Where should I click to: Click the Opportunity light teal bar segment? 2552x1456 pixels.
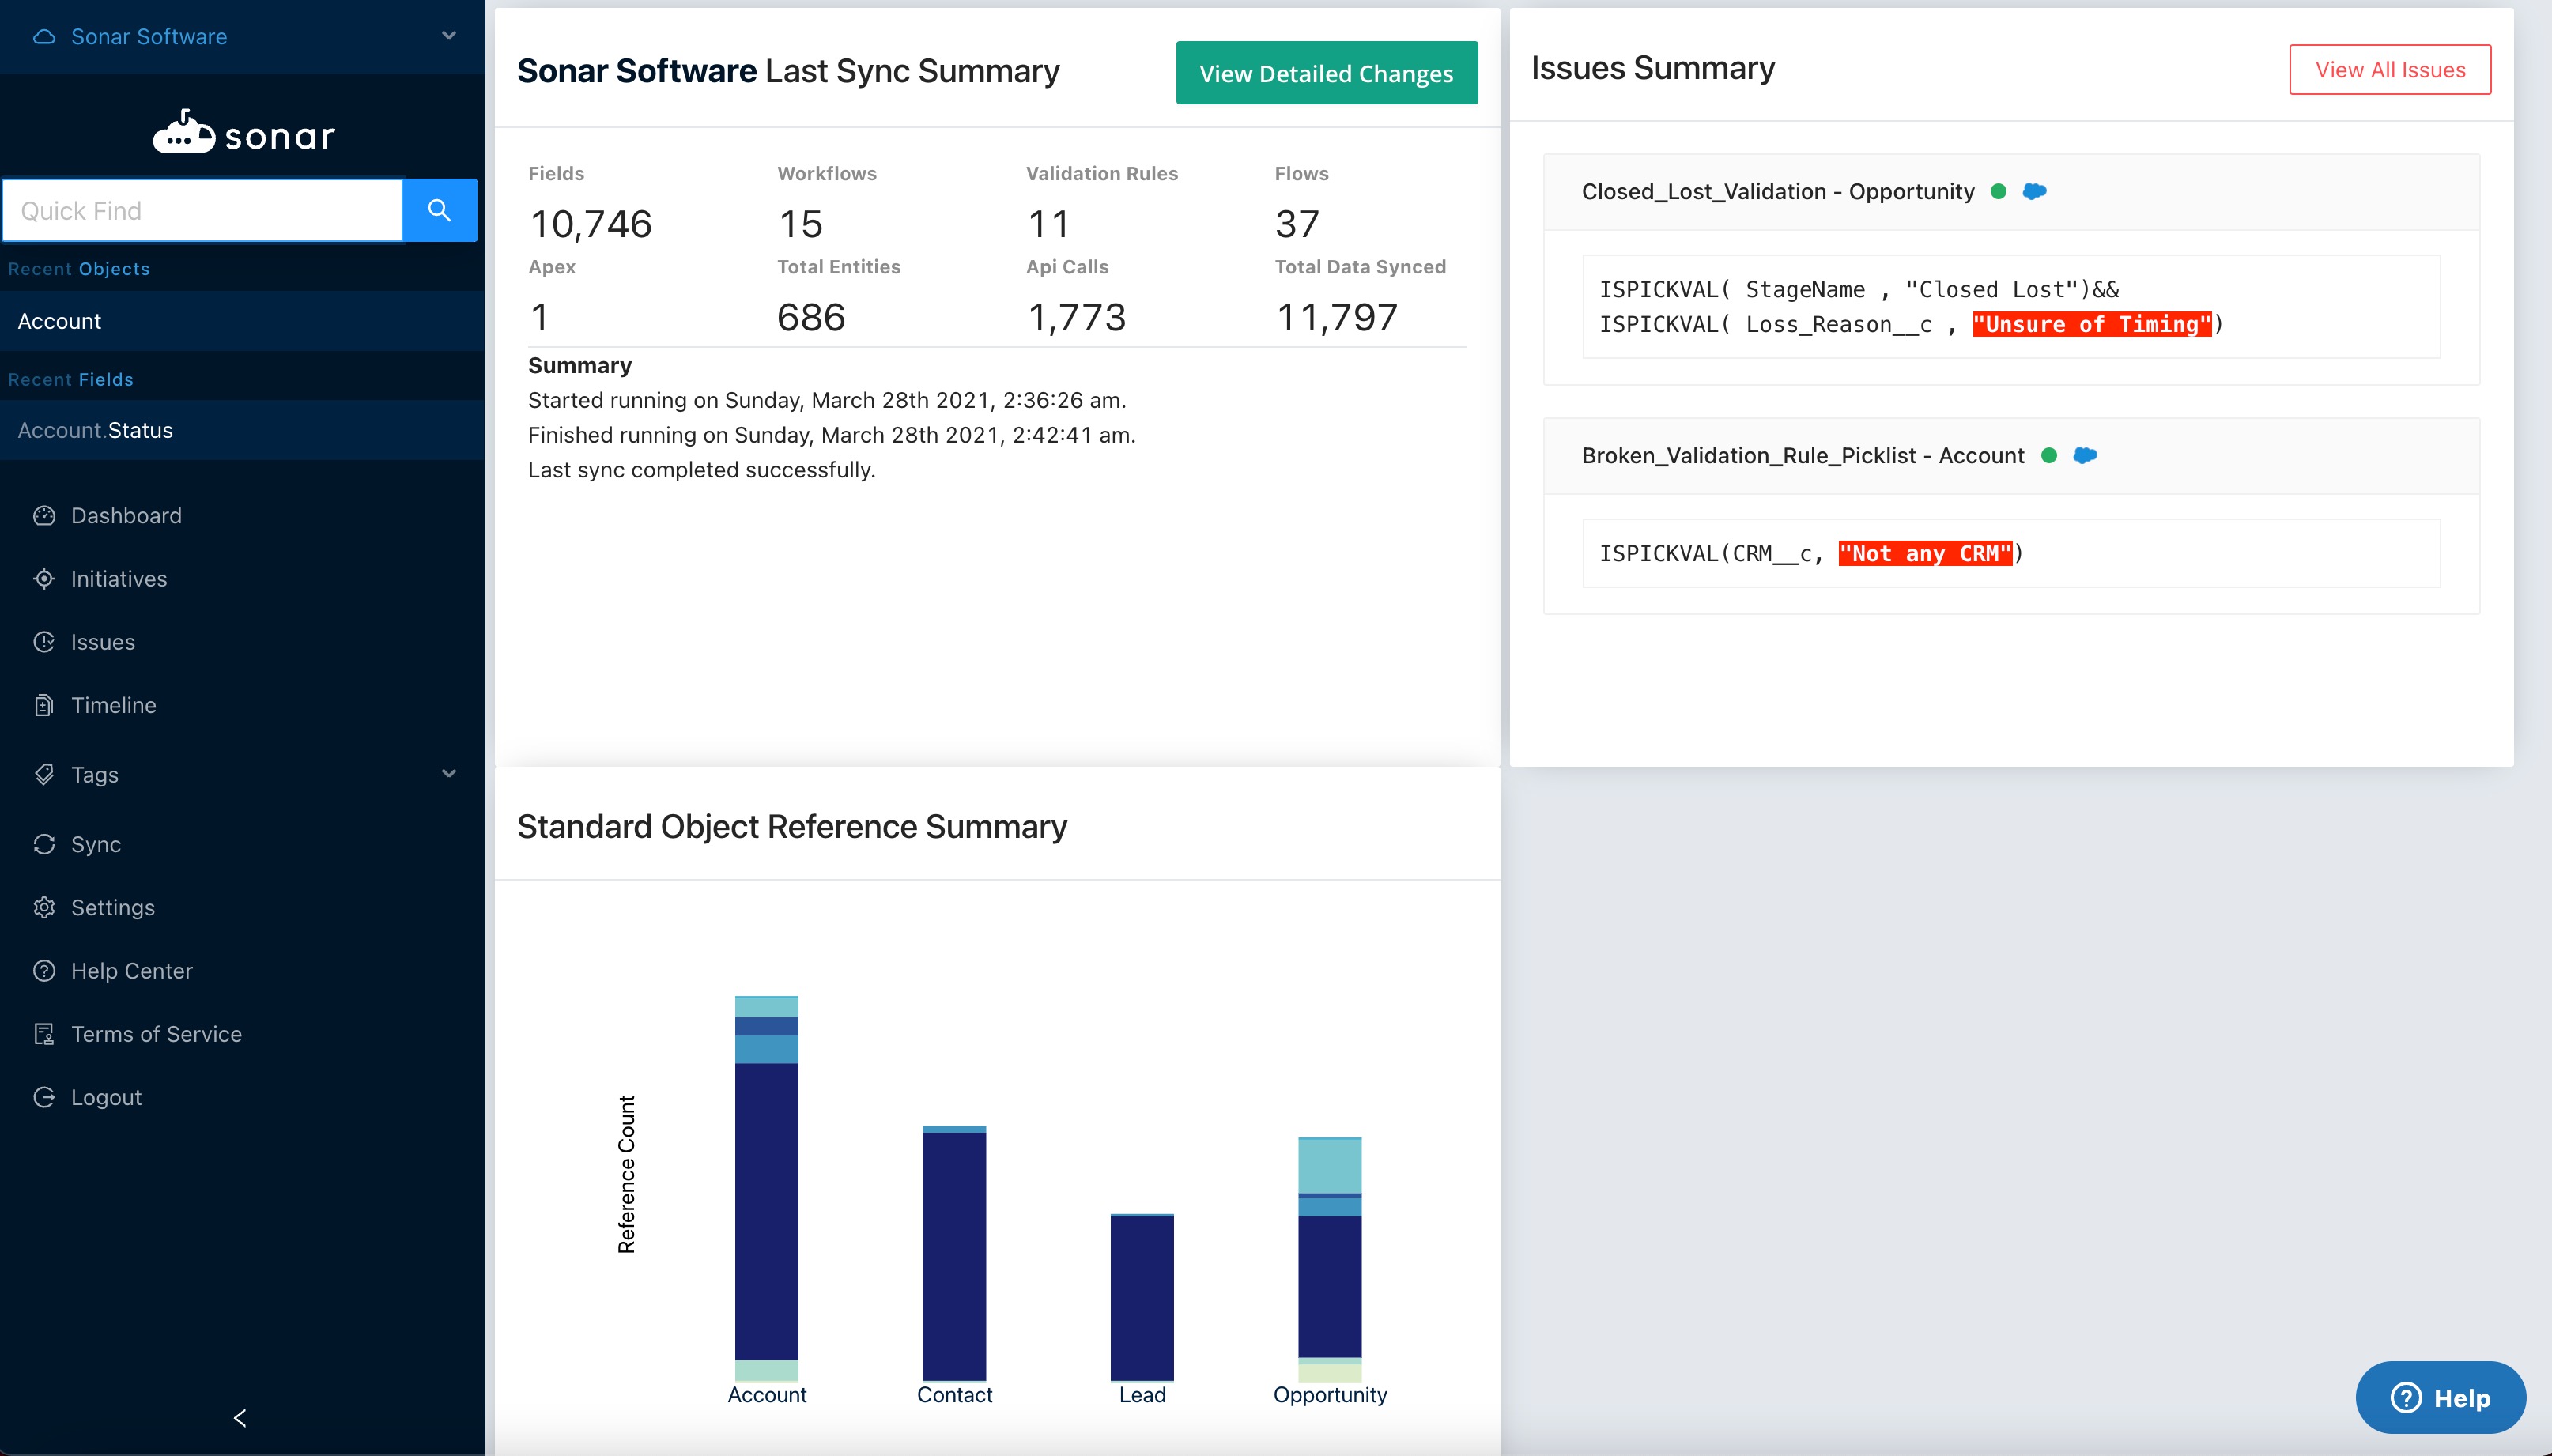point(1329,1165)
